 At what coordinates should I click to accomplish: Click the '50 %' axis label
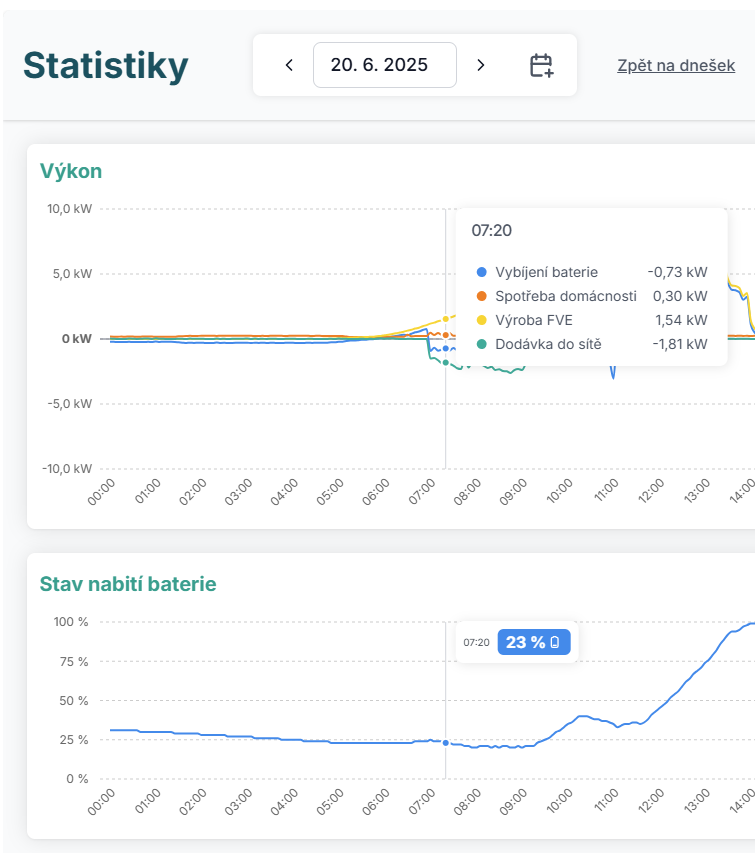click(73, 701)
